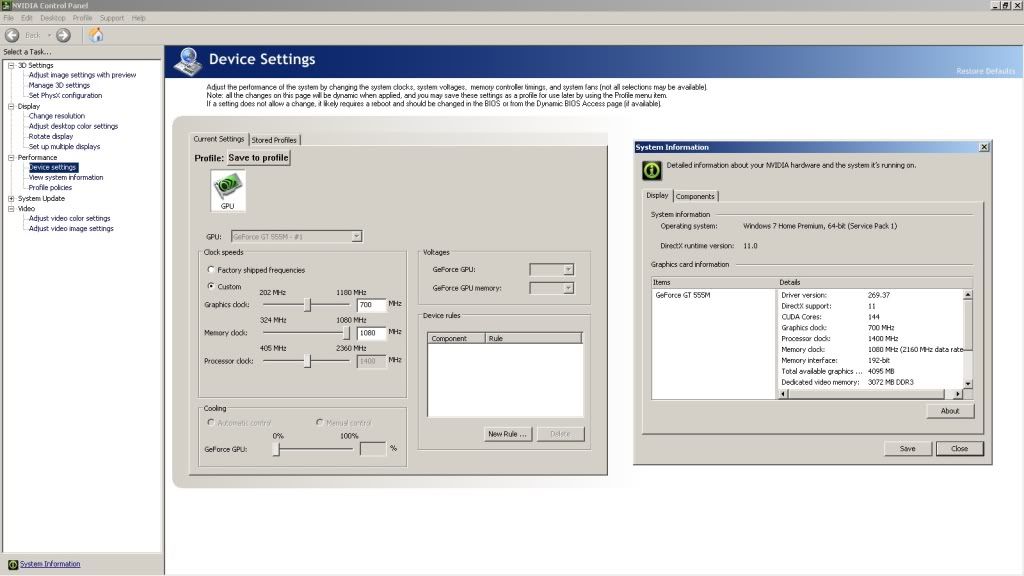Select Factory shipped frequencies radio button
1024x576 pixels.
pyautogui.click(x=211, y=269)
